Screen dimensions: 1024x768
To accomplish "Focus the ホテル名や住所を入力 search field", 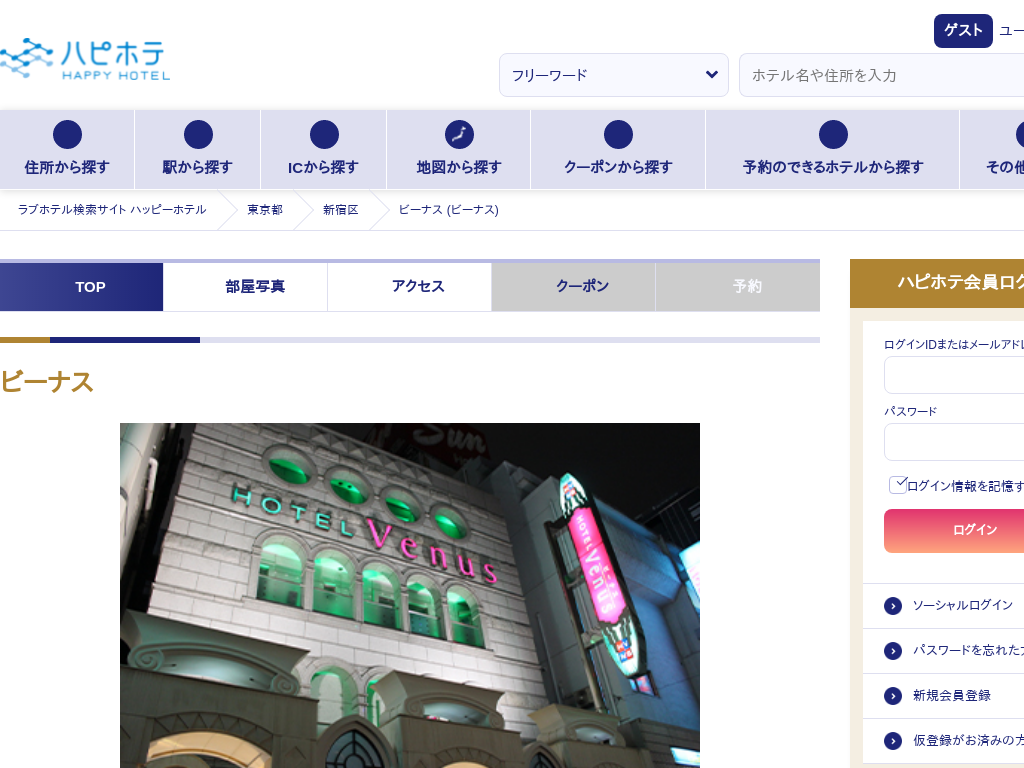I will pyautogui.click(x=882, y=75).
